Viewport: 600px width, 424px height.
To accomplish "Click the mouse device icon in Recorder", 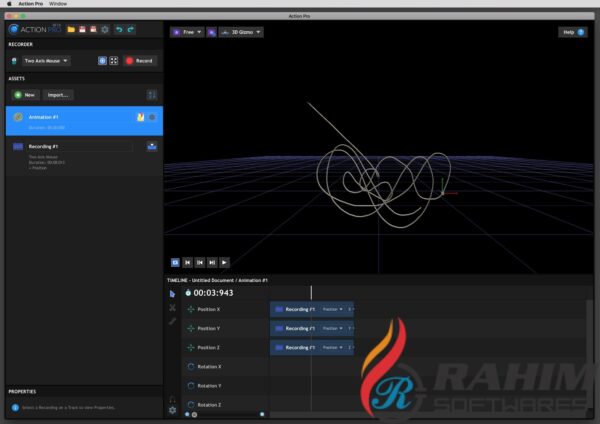I will (x=14, y=61).
